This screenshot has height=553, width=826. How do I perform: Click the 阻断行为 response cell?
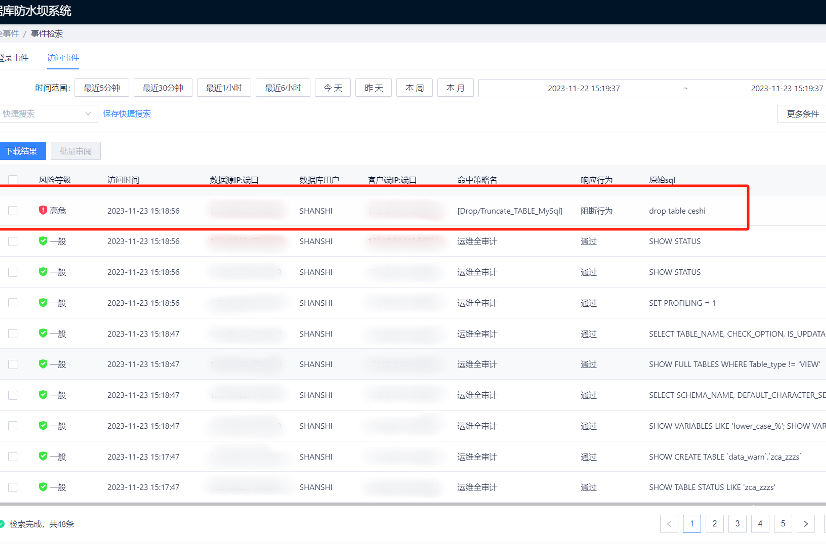pos(596,211)
